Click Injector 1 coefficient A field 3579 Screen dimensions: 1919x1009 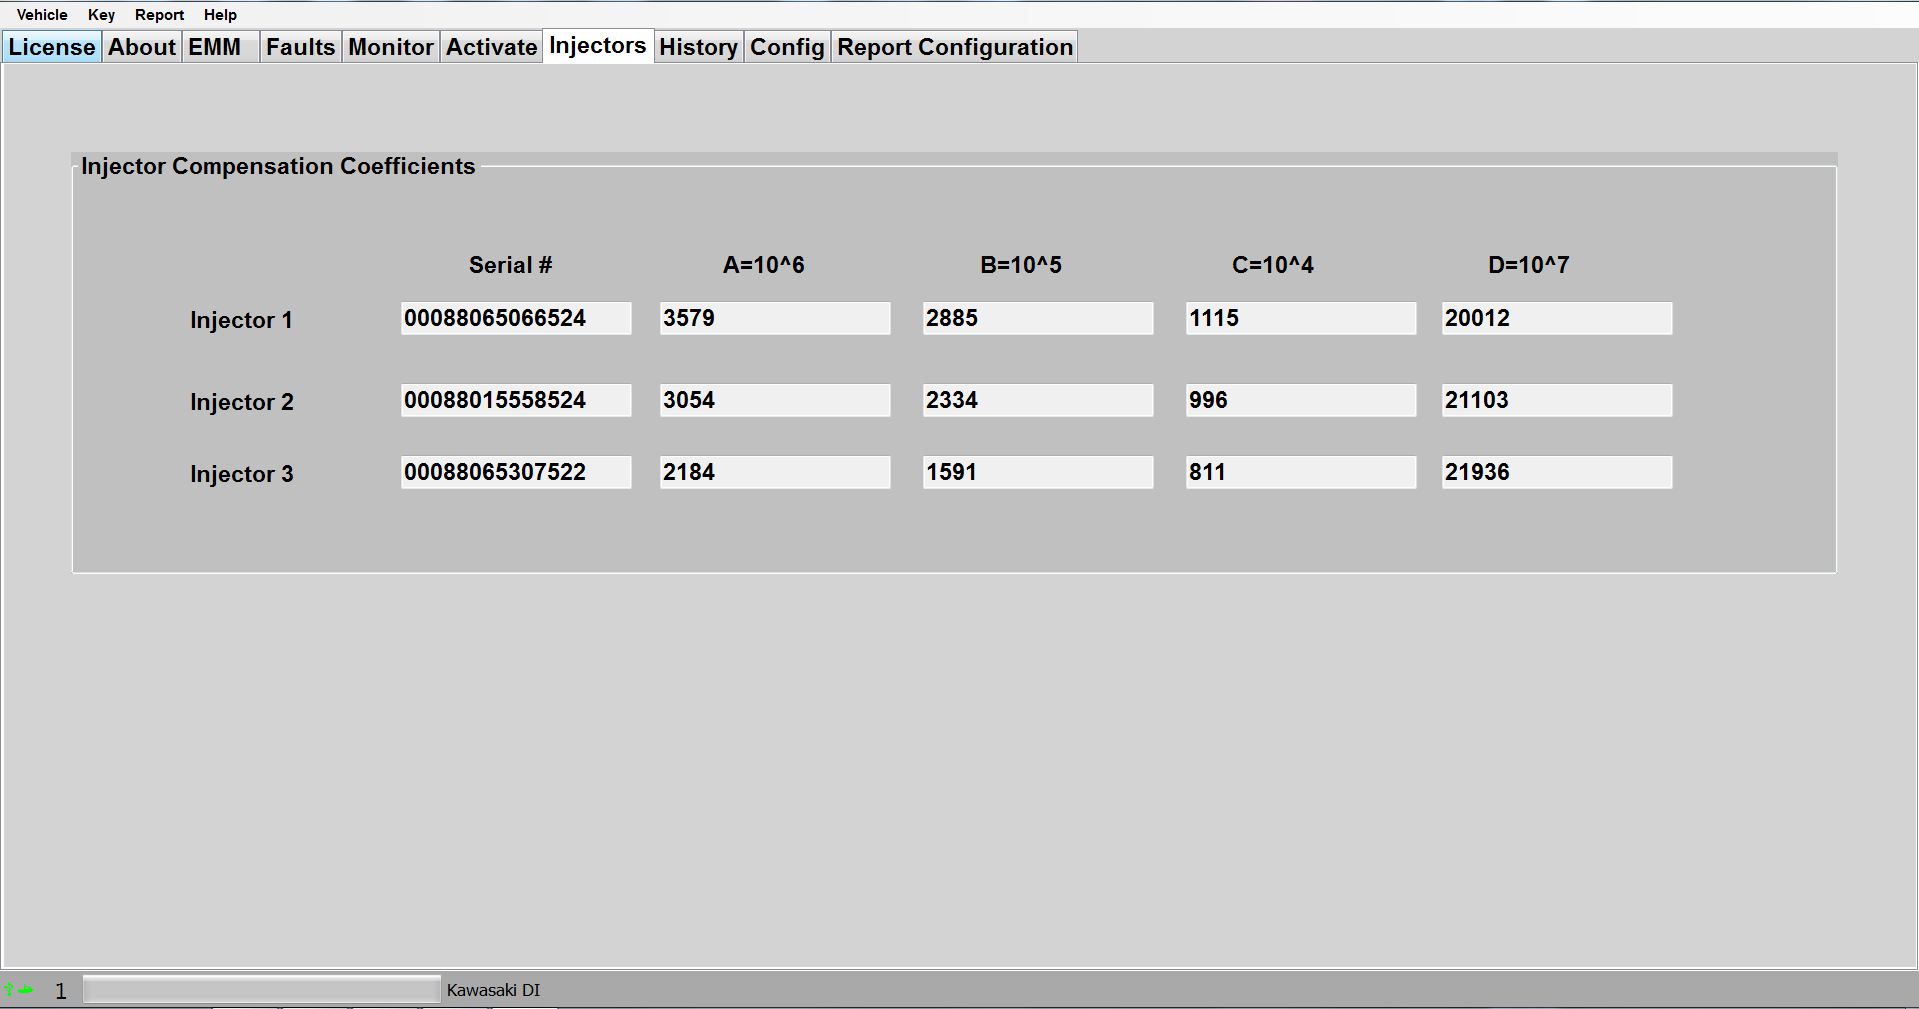click(x=775, y=318)
